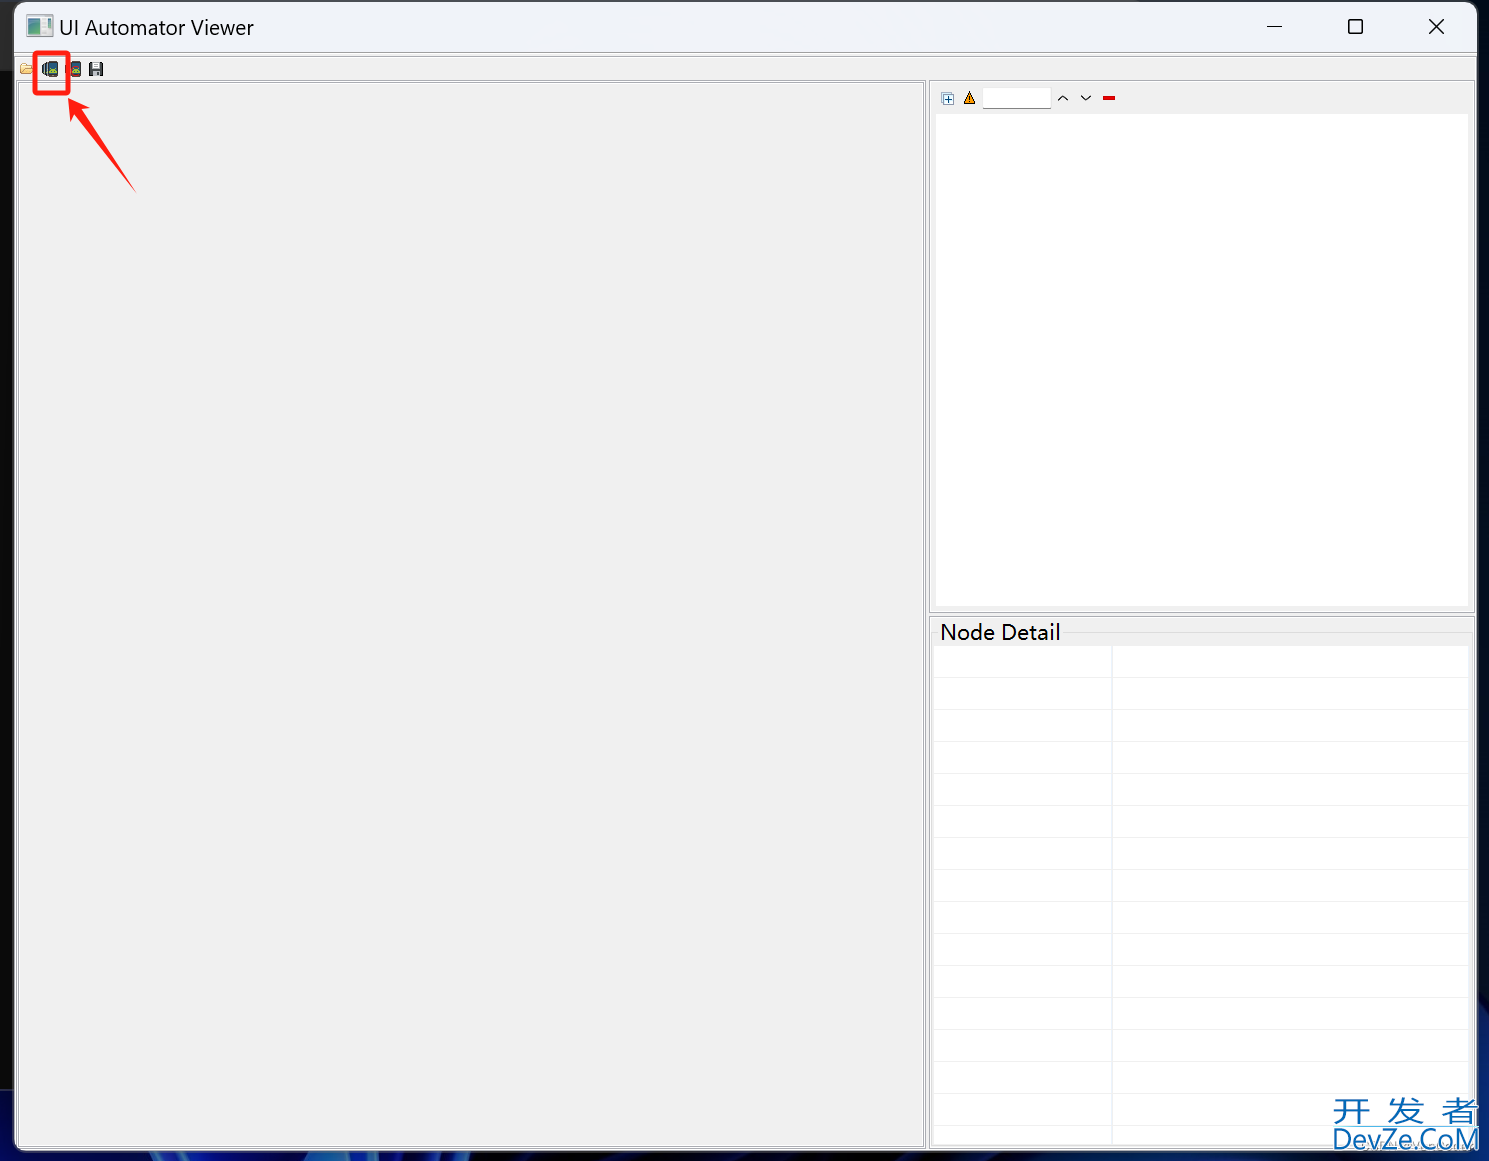Focus the hierarchy search text field

coord(1016,98)
